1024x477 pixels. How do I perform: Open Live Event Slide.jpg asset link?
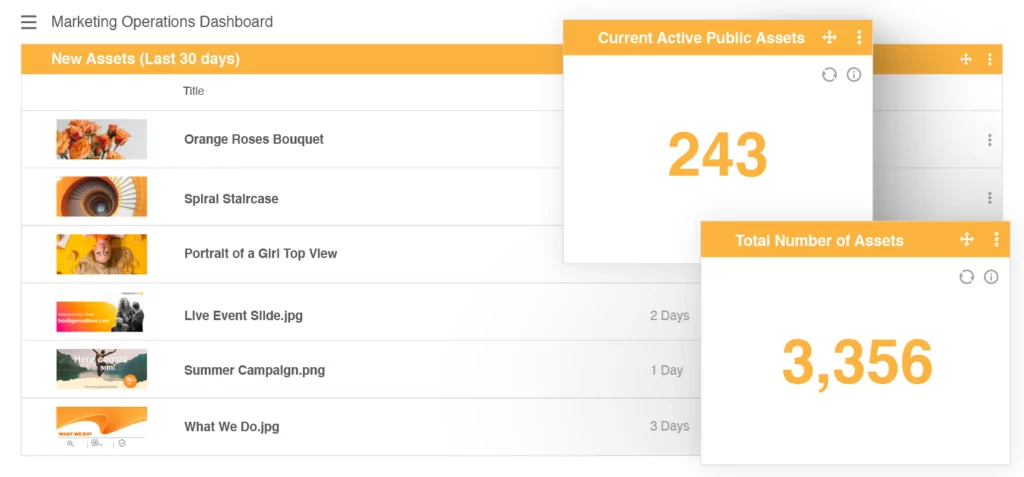tap(243, 316)
